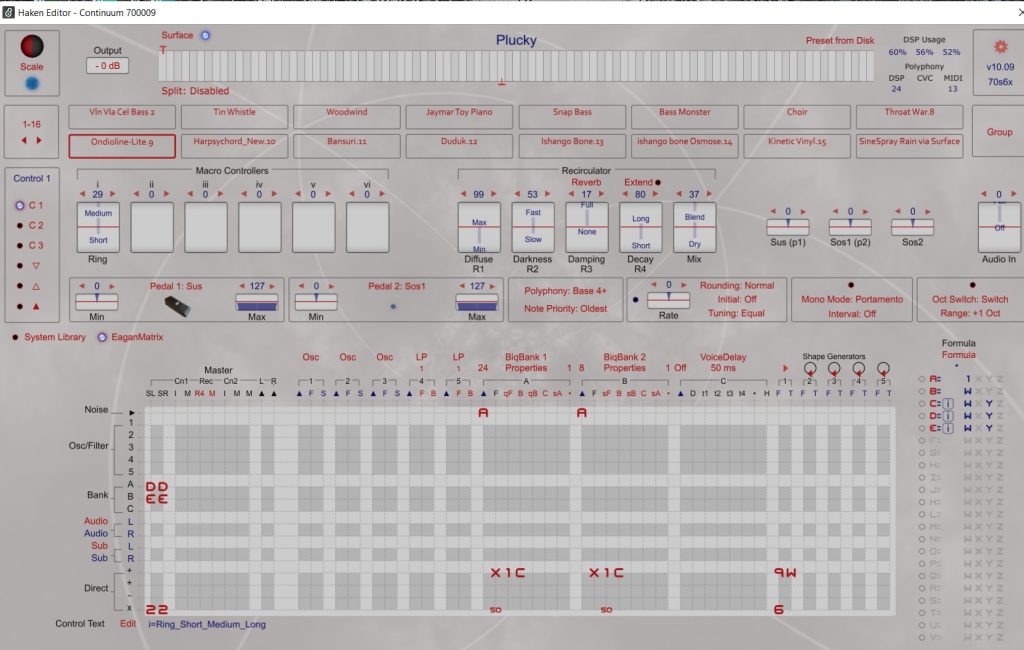Click the sustain pedal icon under Pedal 1
The width and height of the screenshot is (1024, 650).
click(x=177, y=305)
